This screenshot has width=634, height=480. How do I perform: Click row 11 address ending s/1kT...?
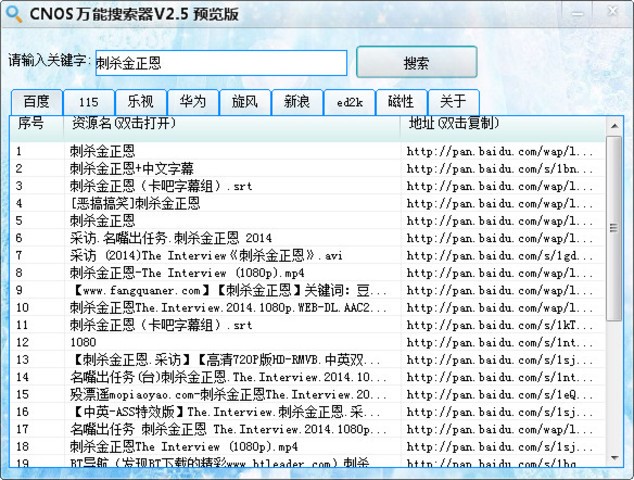pyautogui.click(x=499, y=326)
